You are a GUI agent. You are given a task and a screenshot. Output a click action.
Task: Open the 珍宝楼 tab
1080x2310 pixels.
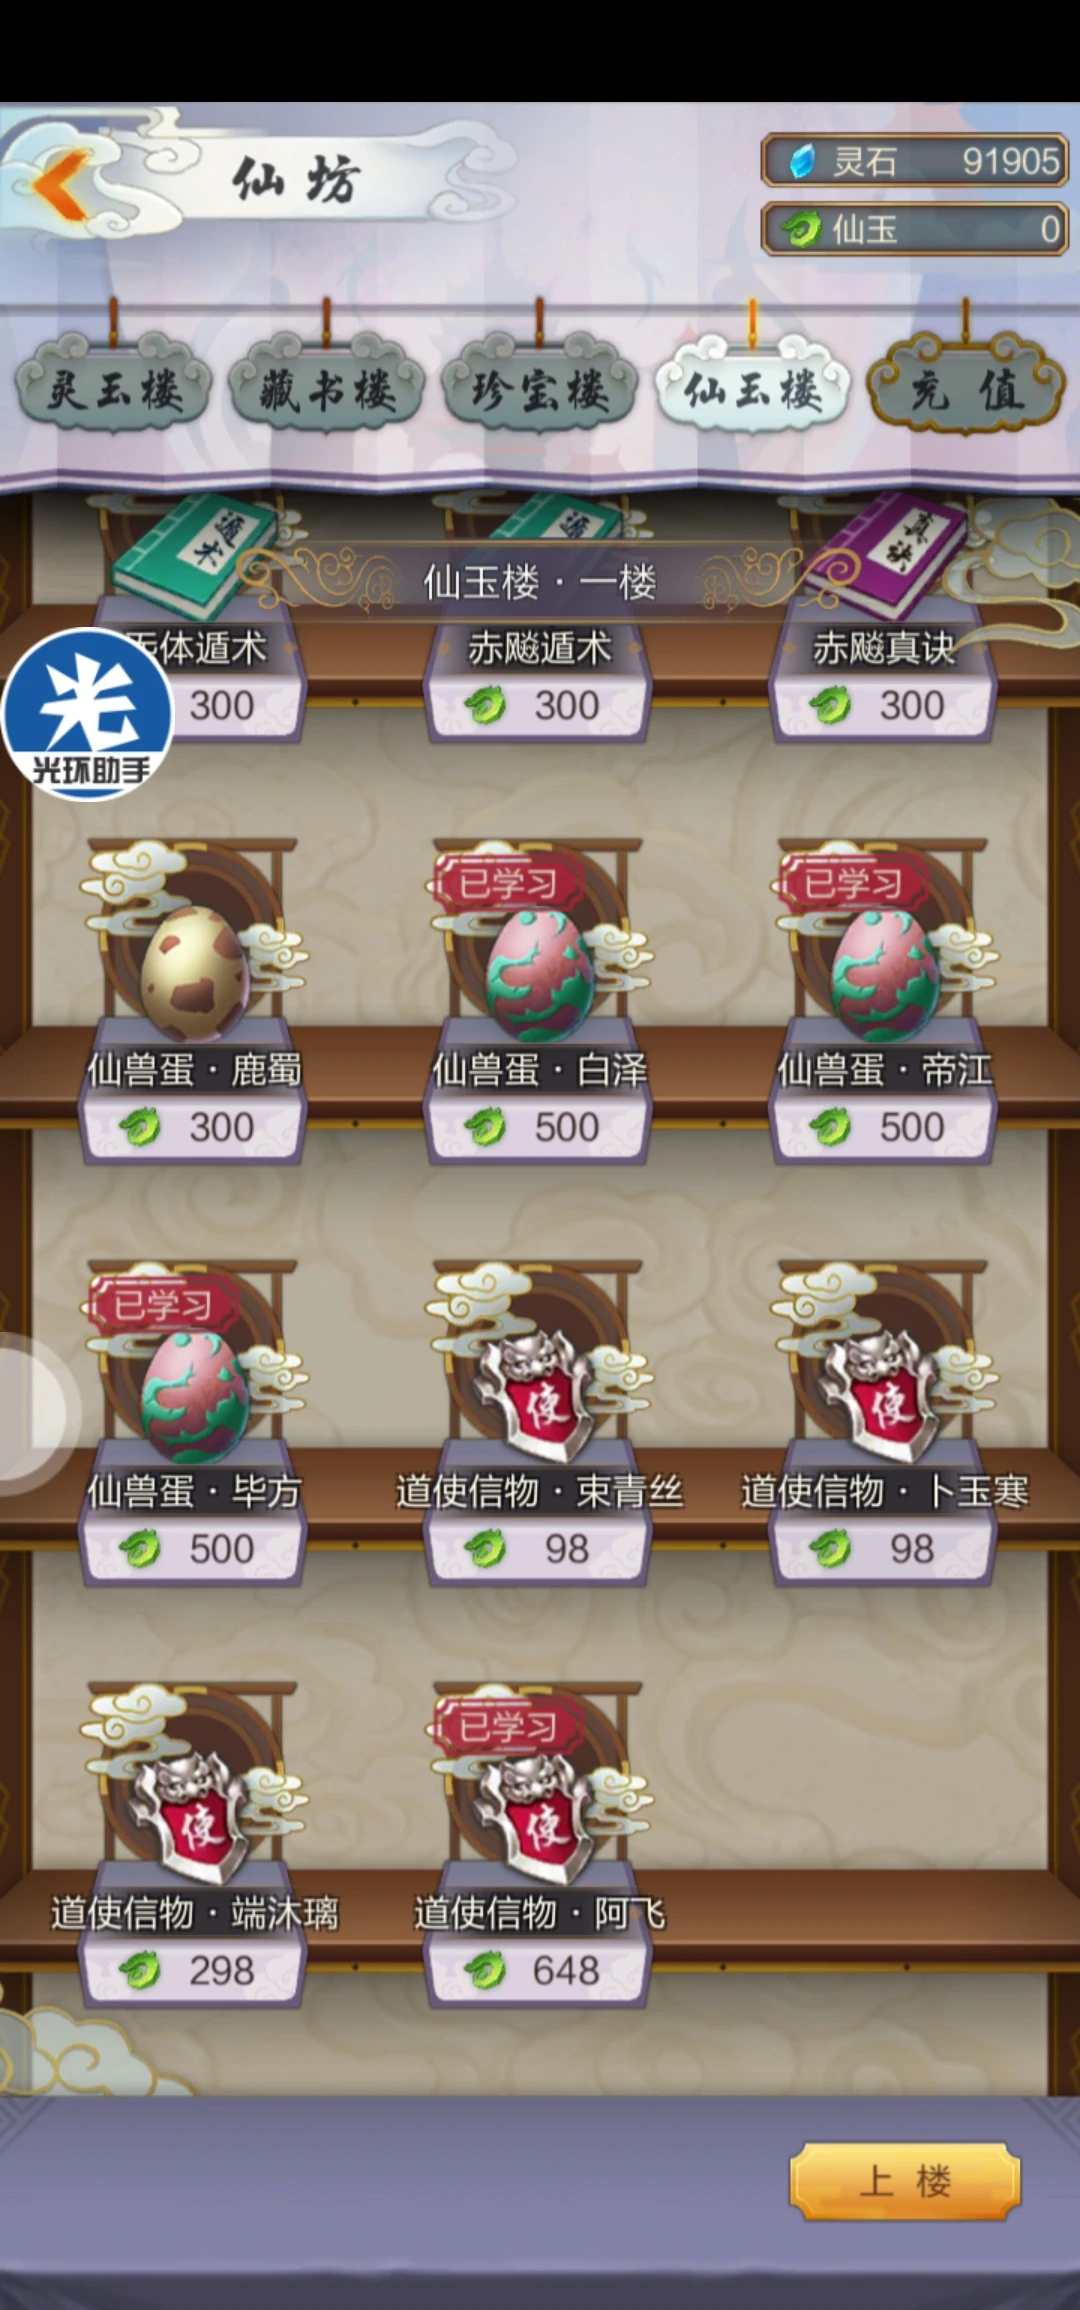coord(540,388)
